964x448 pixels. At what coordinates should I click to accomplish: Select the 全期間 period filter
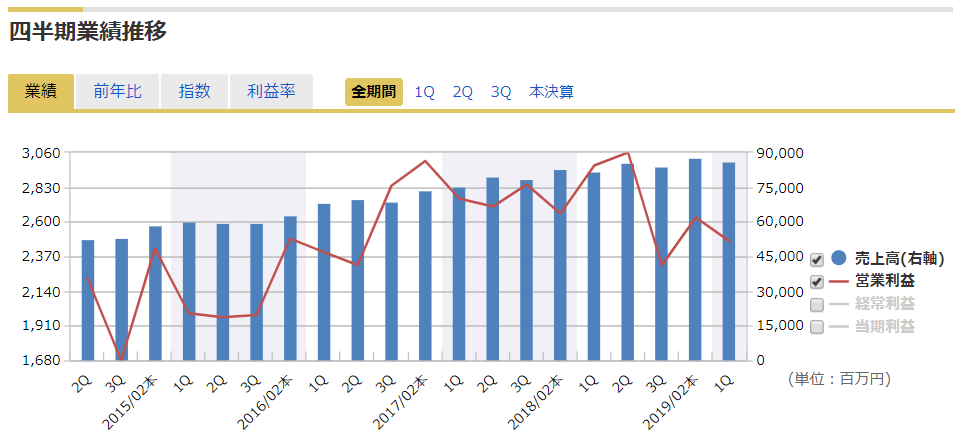pos(373,92)
